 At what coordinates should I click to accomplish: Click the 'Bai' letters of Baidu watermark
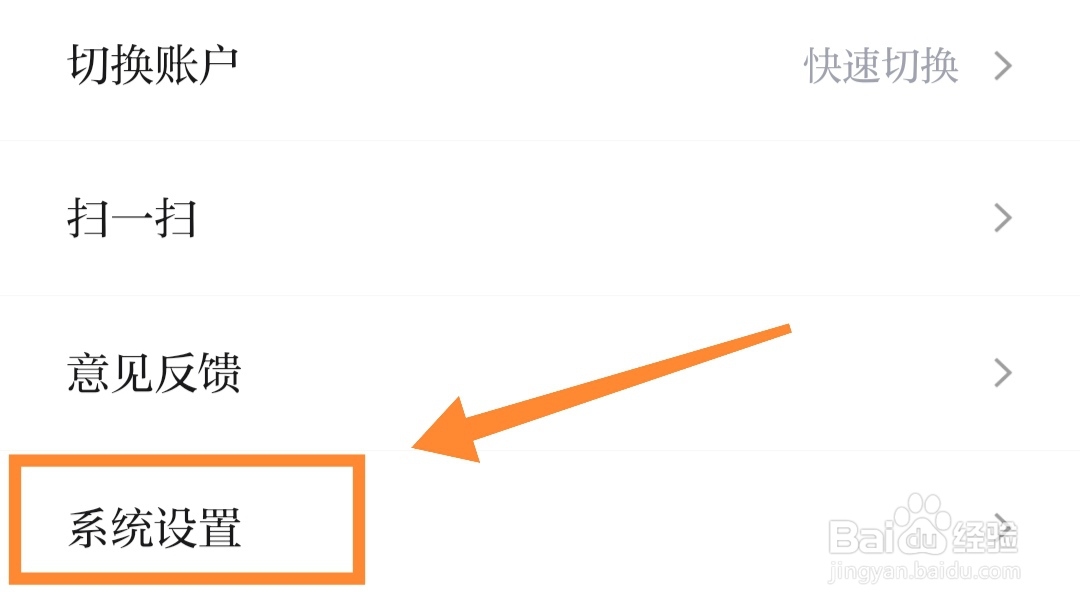coord(862,536)
